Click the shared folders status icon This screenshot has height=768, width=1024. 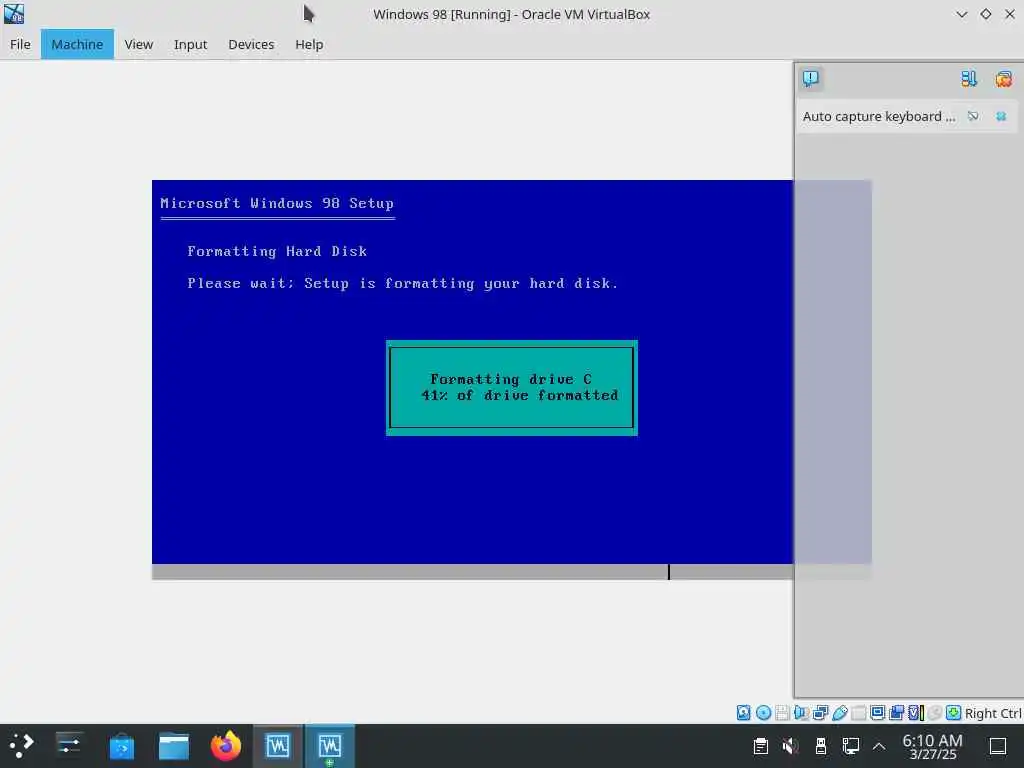pyautogui.click(x=859, y=712)
